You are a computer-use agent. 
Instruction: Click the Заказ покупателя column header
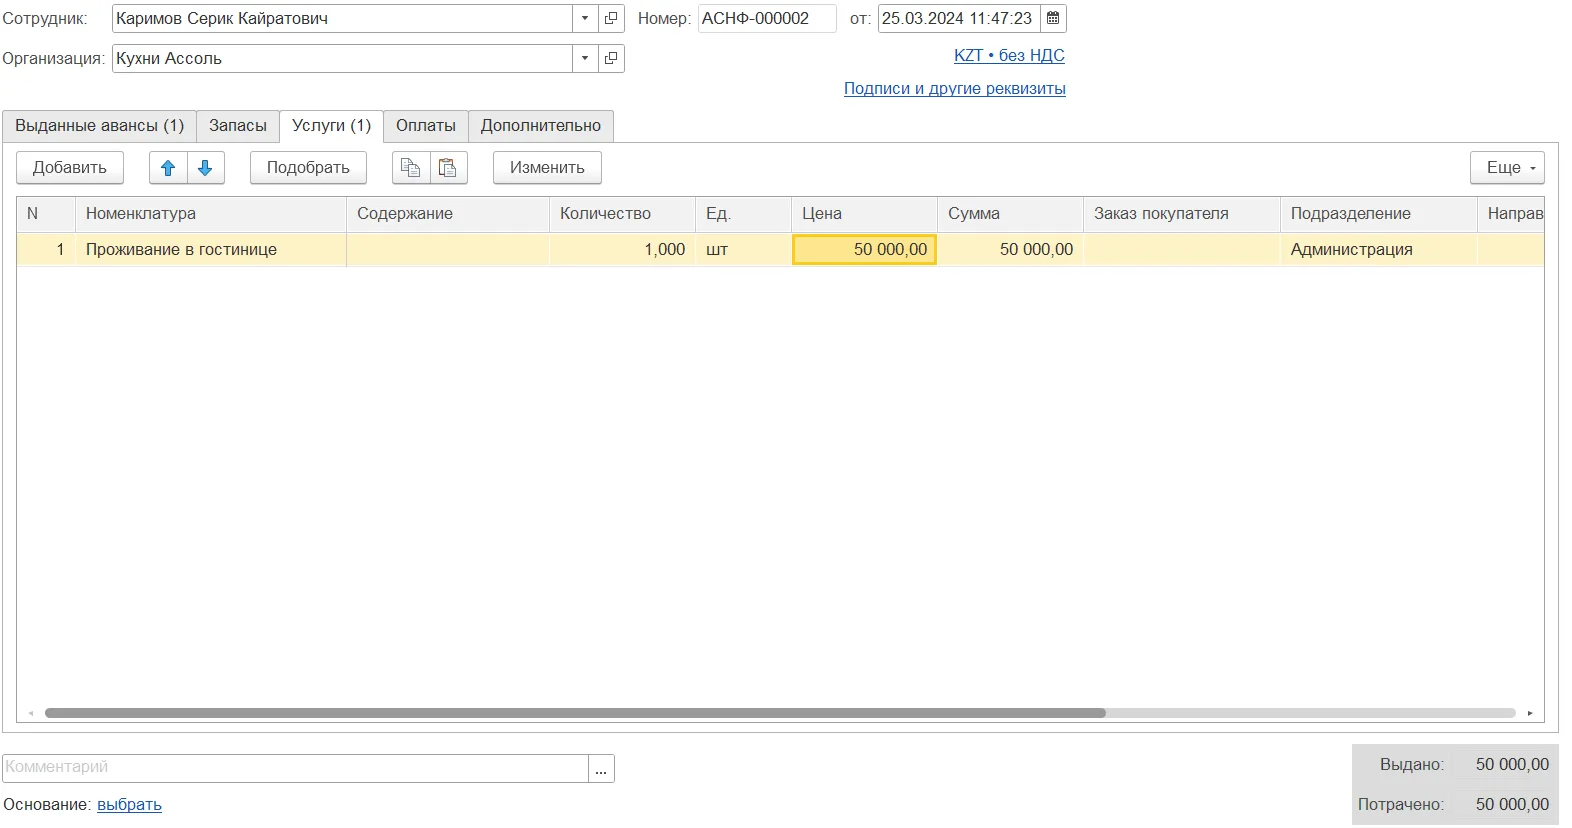click(1182, 214)
